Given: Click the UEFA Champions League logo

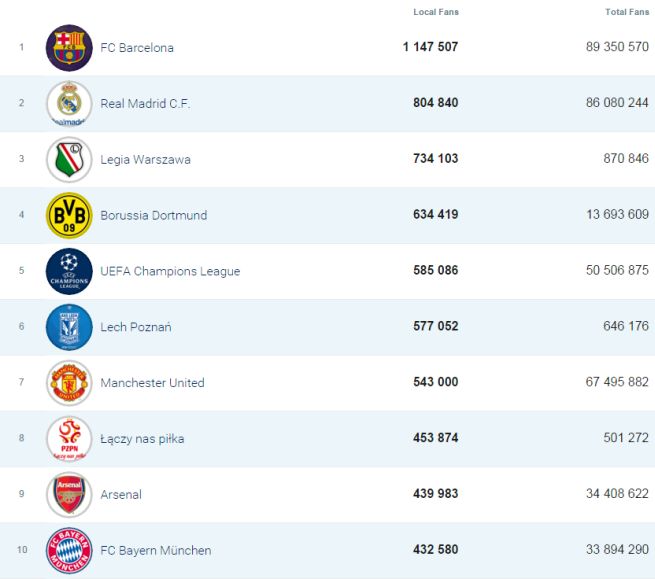Looking at the screenshot, I should pos(69,271).
